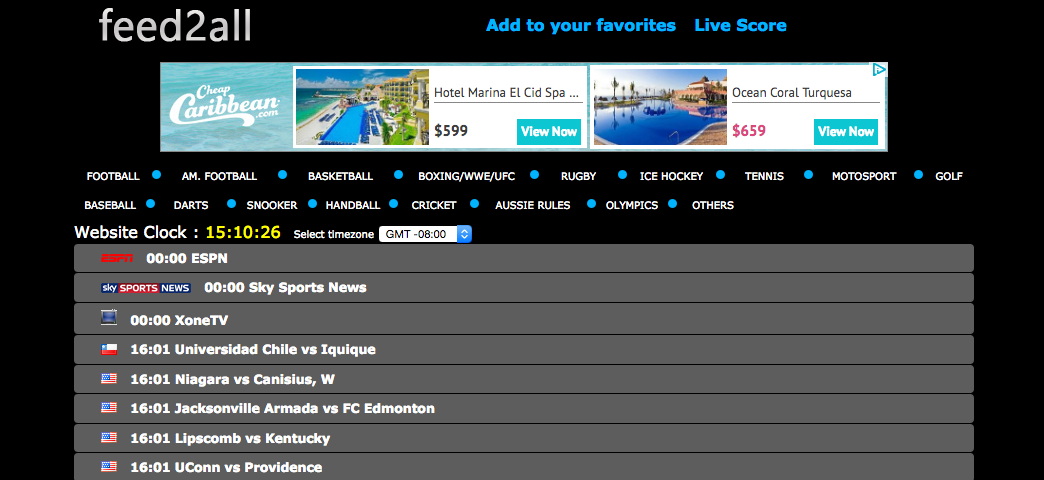The width and height of the screenshot is (1044, 480).
Task: Click the US flag beside Jacksonville Armada
Action: coord(109,408)
